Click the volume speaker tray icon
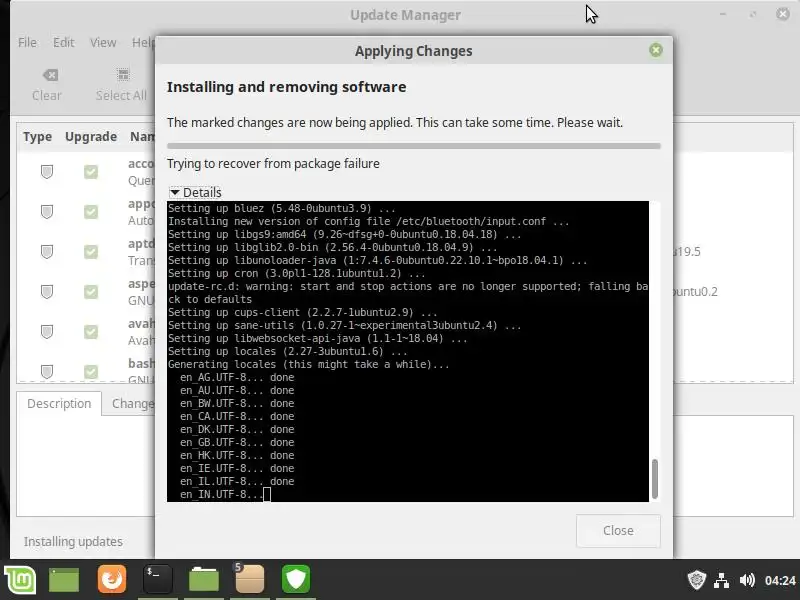Image resolution: width=800 pixels, height=600 pixels. click(747, 580)
